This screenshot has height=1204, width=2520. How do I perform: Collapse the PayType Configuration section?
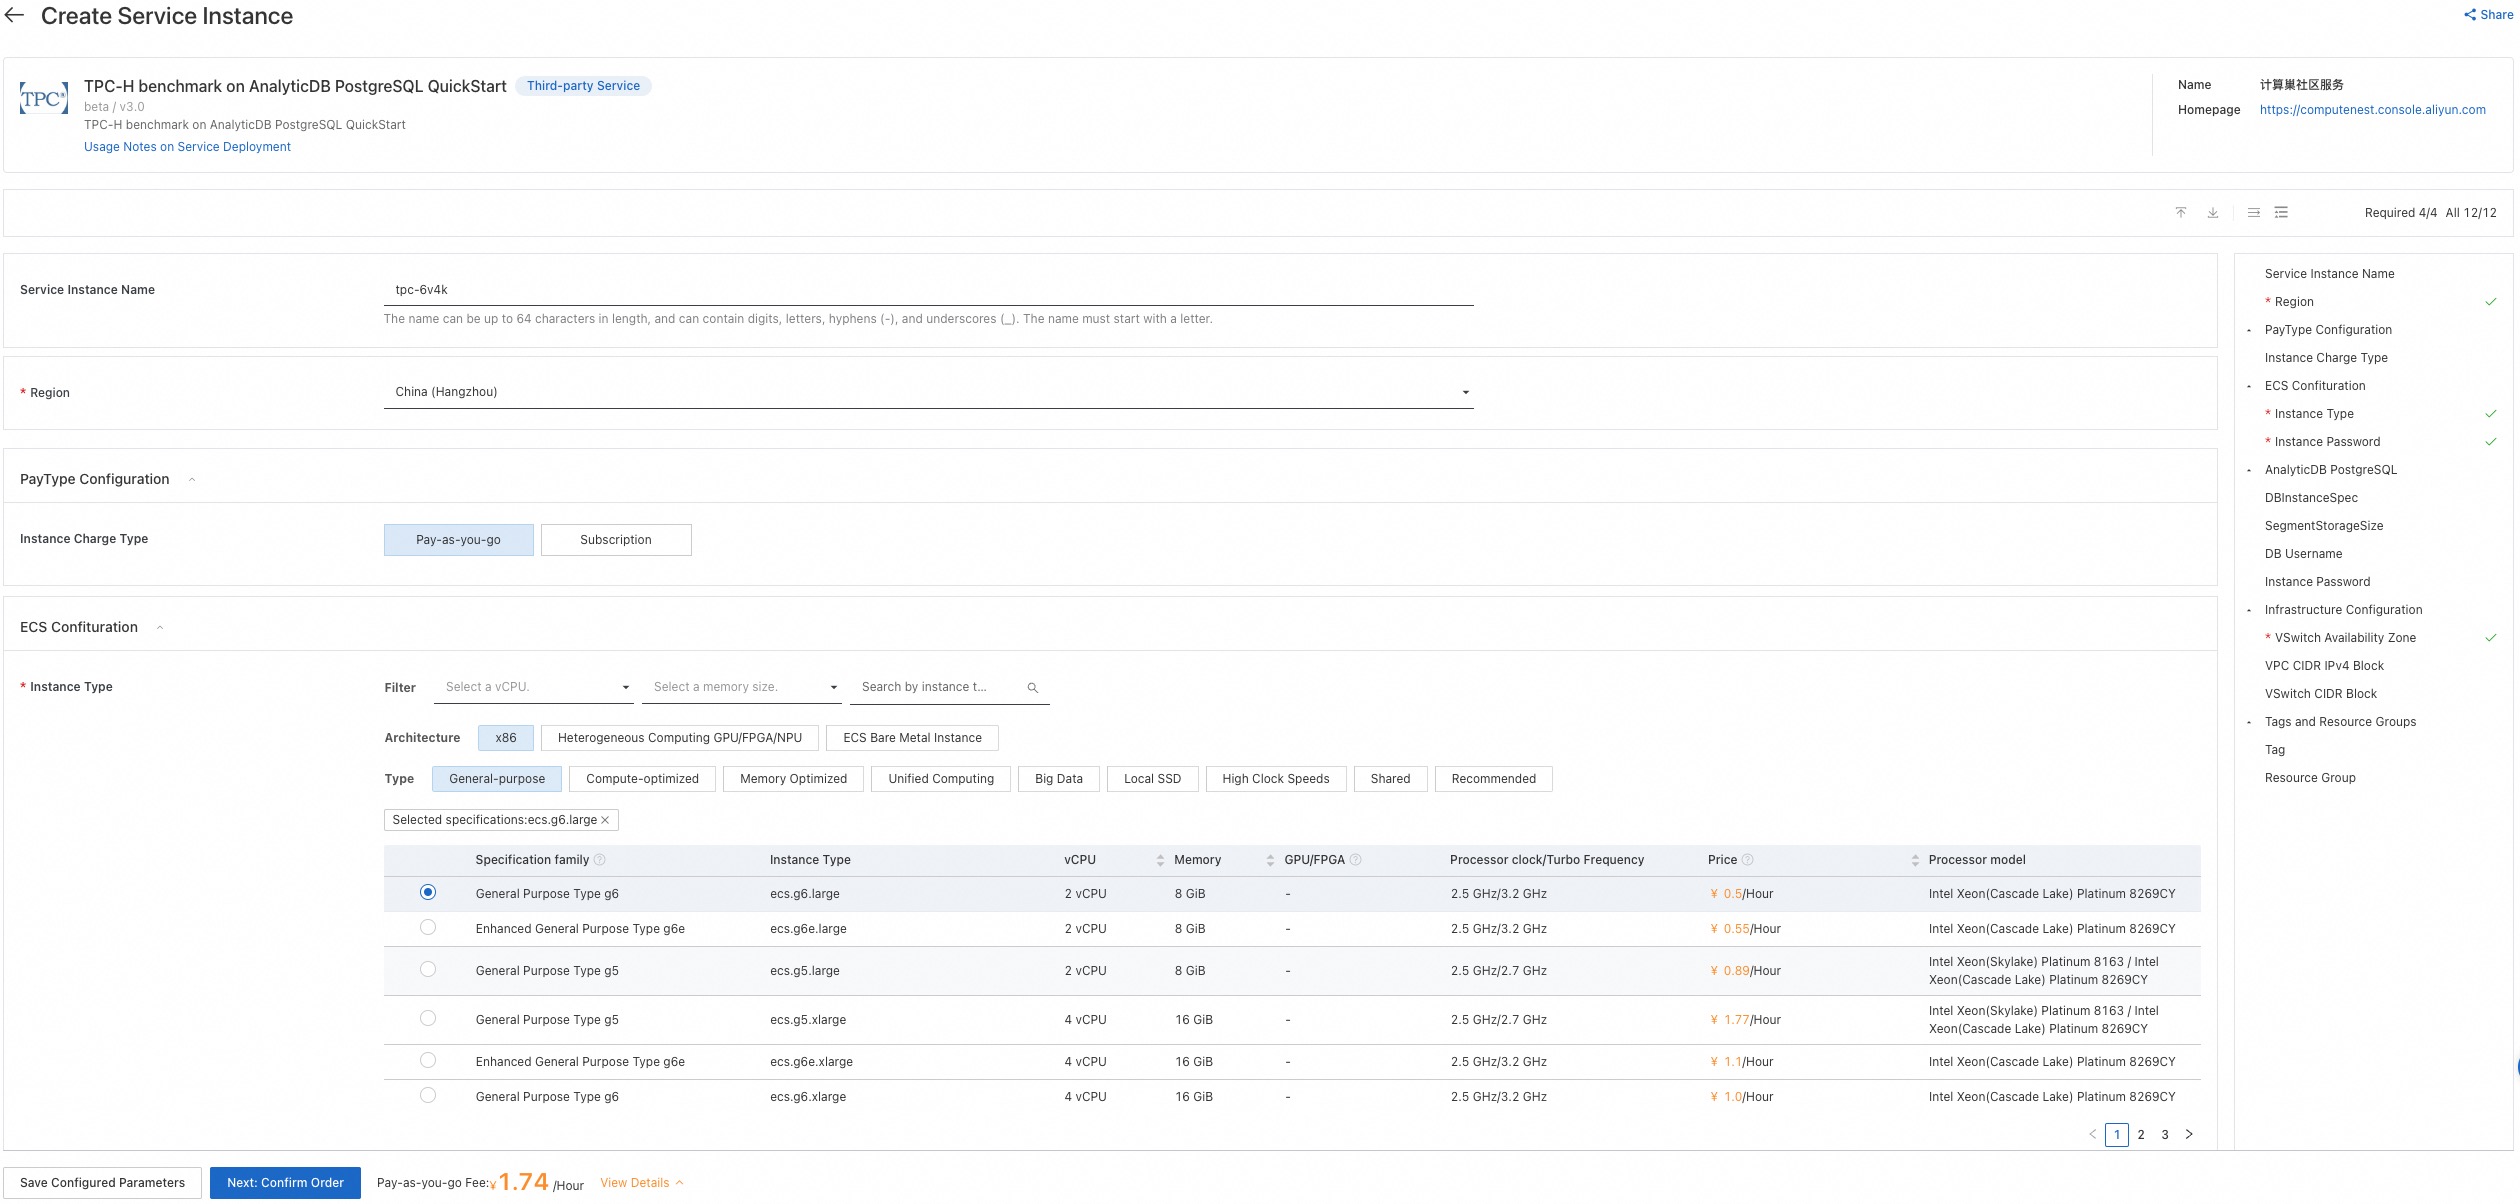192,480
